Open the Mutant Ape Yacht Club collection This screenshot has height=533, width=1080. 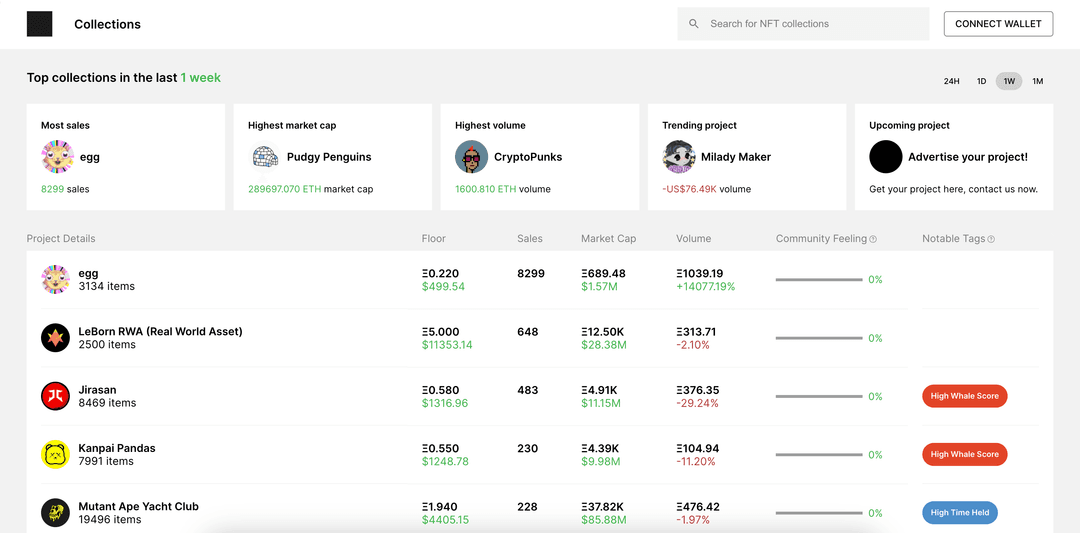[x=138, y=507]
